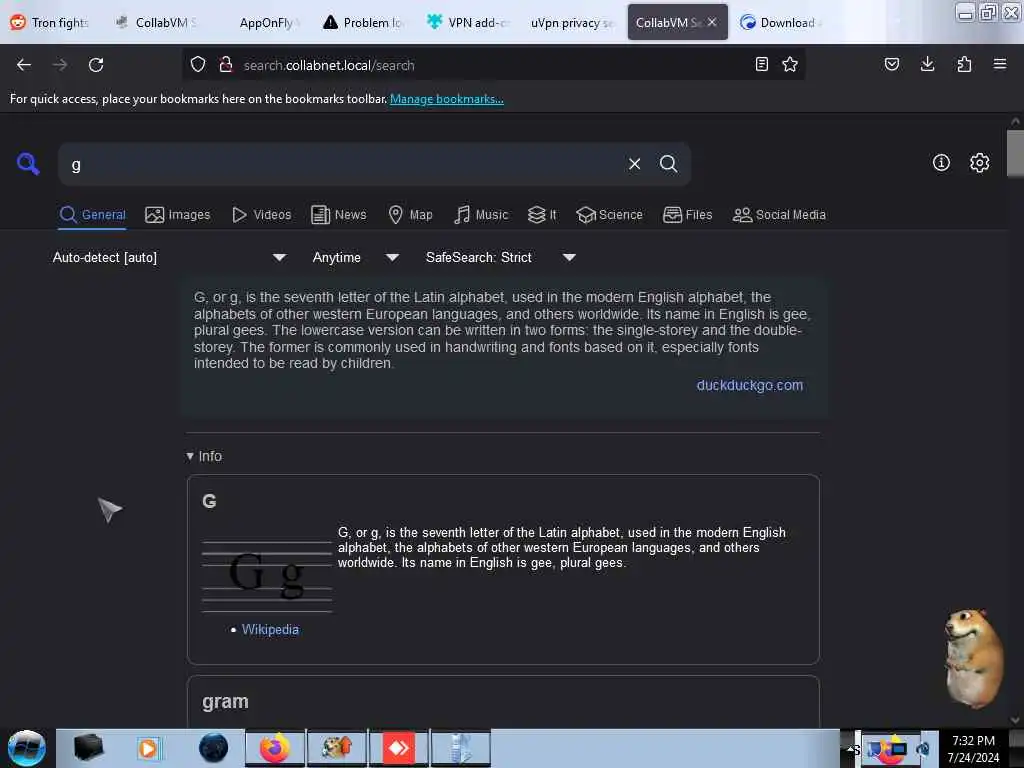Bookmark this page with the star icon

(x=790, y=64)
